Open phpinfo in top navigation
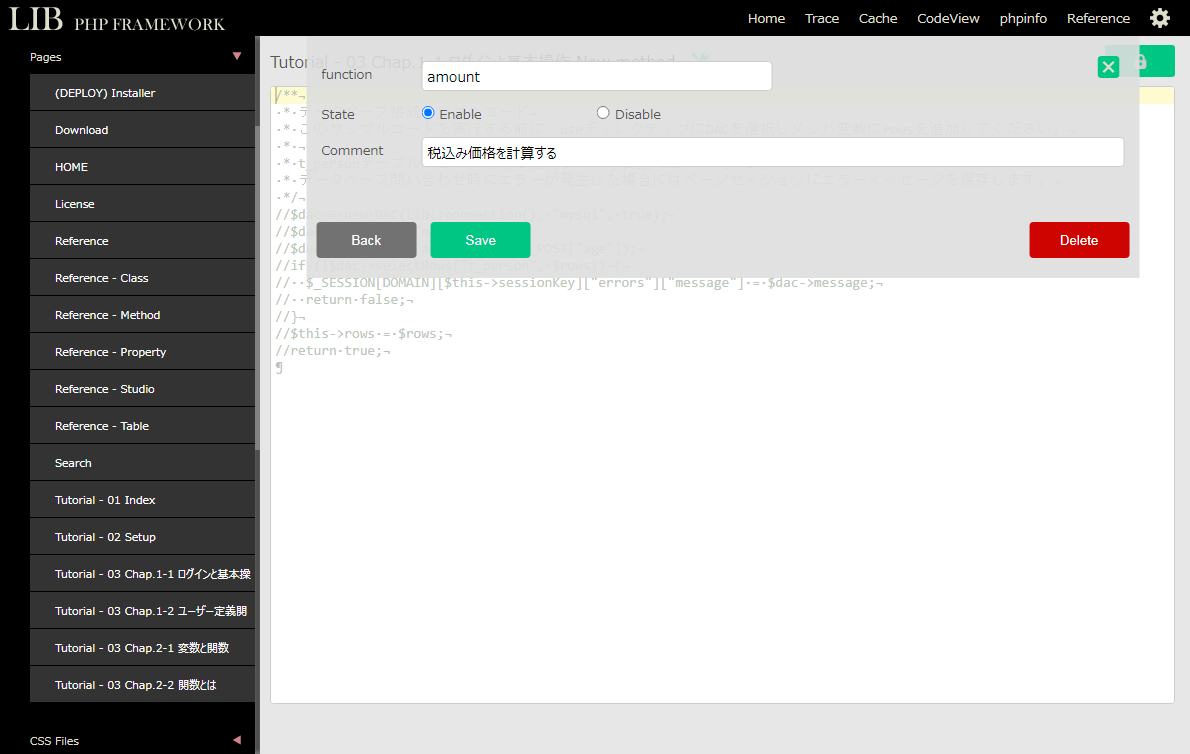Image resolution: width=1190 pixels, height=754 pixels. (1023, 18)
